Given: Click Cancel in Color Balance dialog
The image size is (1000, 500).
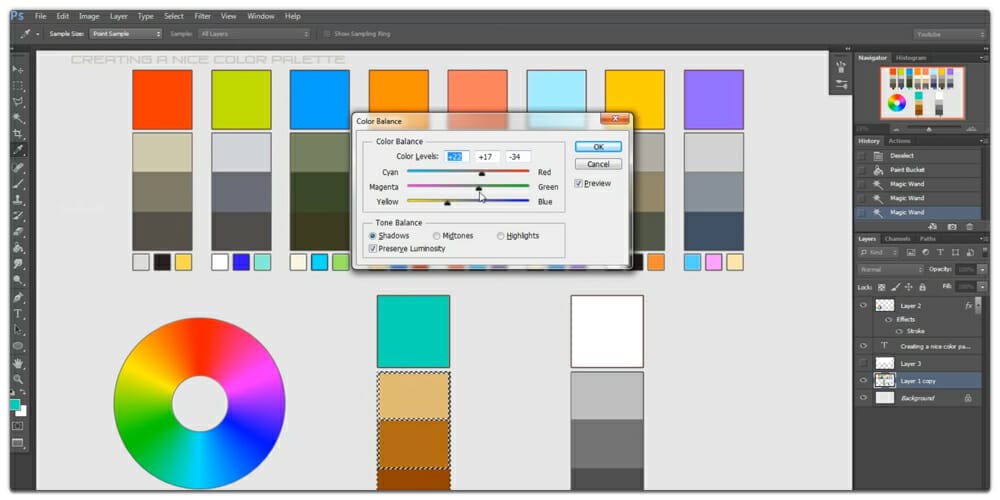Looking at the screenshot, I should coord(598,164).
